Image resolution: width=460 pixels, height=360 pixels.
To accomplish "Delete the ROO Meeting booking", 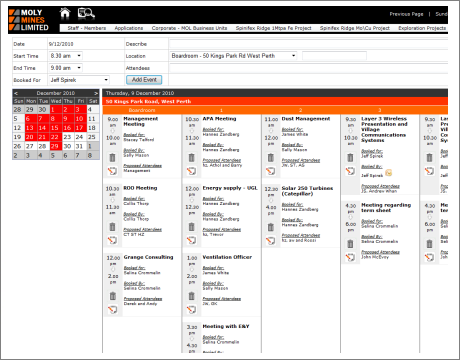I will click(x=112, y=227).
